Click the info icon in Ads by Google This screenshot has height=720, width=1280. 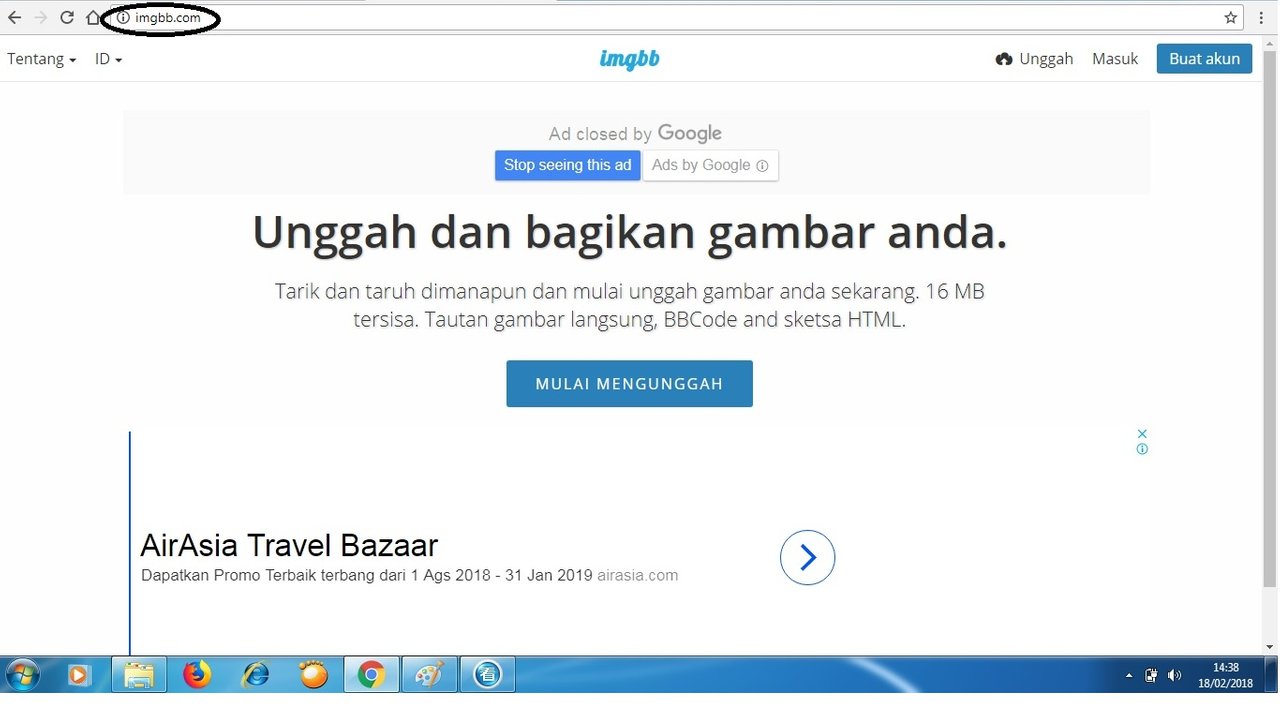[x=762, y=166]
